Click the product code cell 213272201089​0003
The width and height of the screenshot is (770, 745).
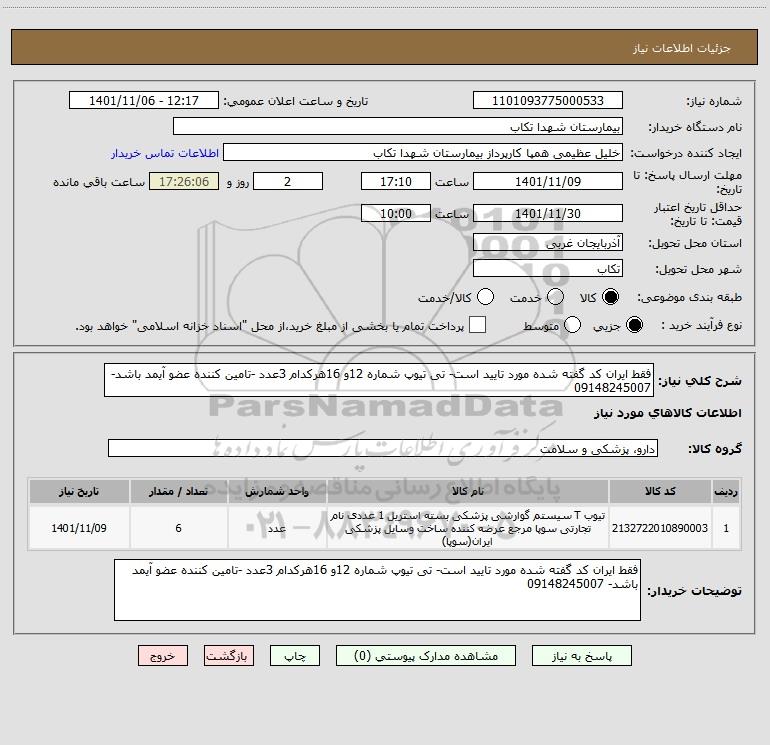[660, 528]
